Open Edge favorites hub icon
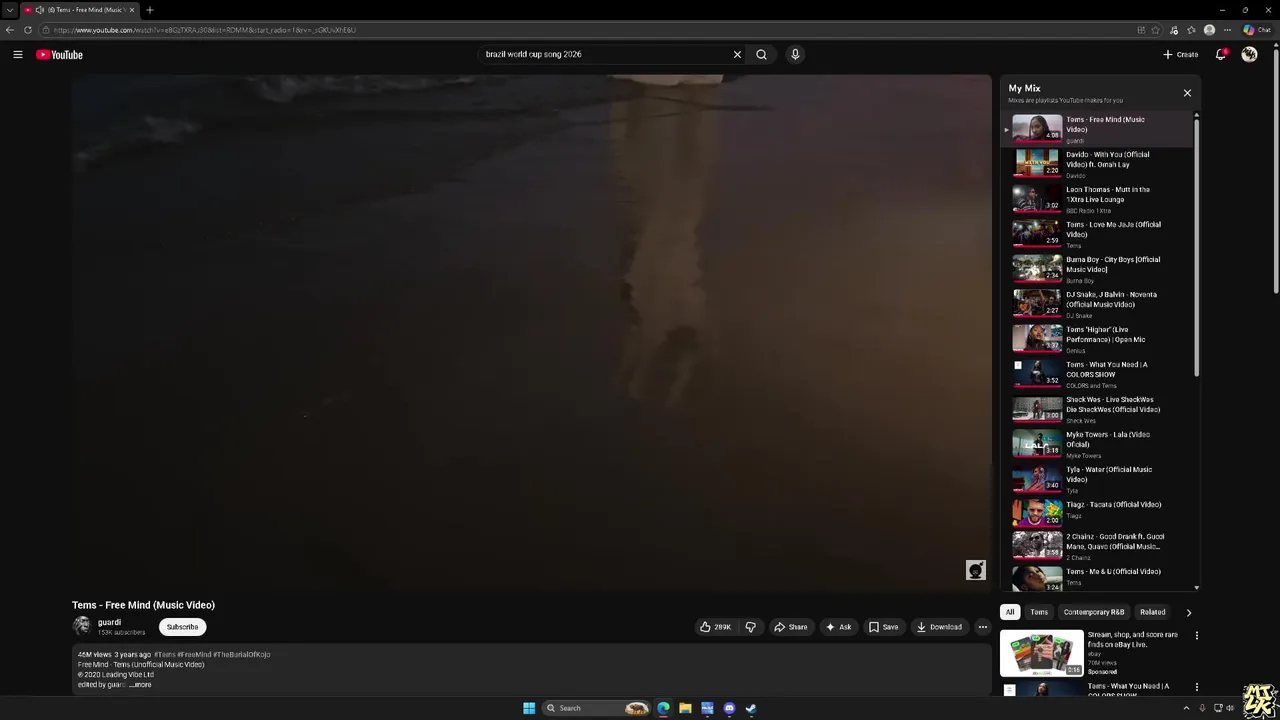Screen dimensions: 1280x720 [x=1191, y=30]
